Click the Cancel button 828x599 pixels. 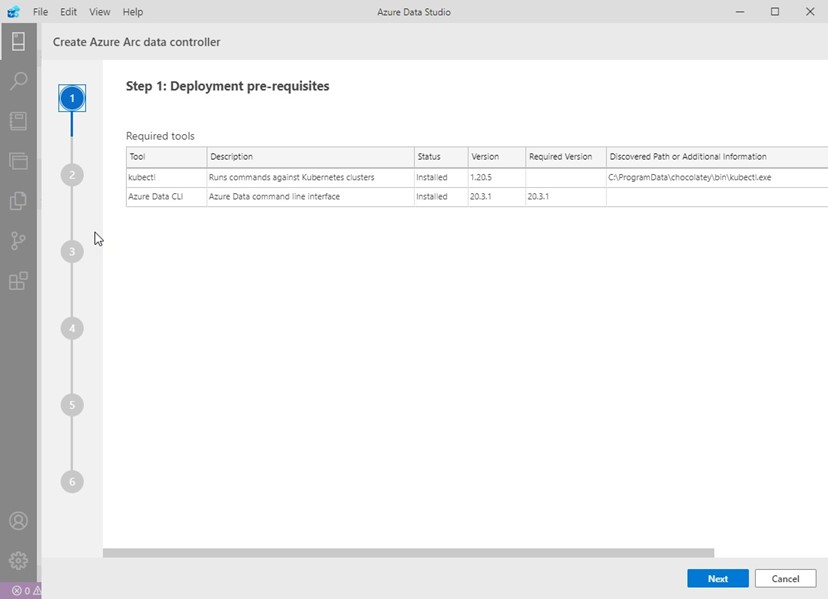pos(785,578)
